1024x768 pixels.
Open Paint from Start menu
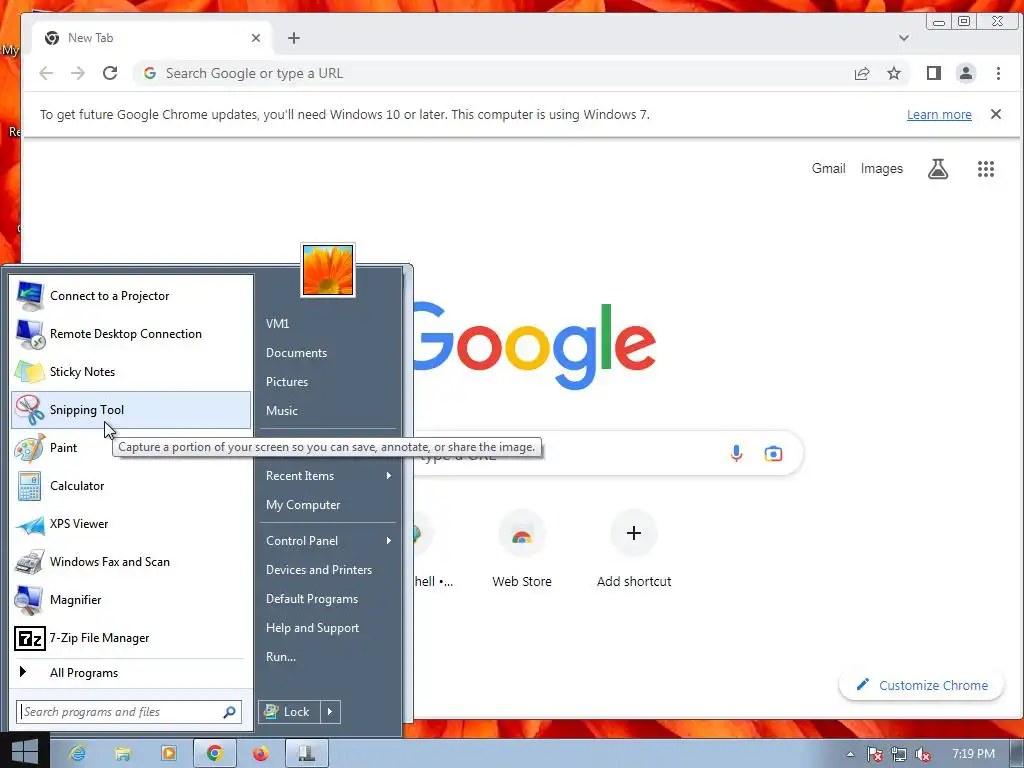(x=131, y=448)
